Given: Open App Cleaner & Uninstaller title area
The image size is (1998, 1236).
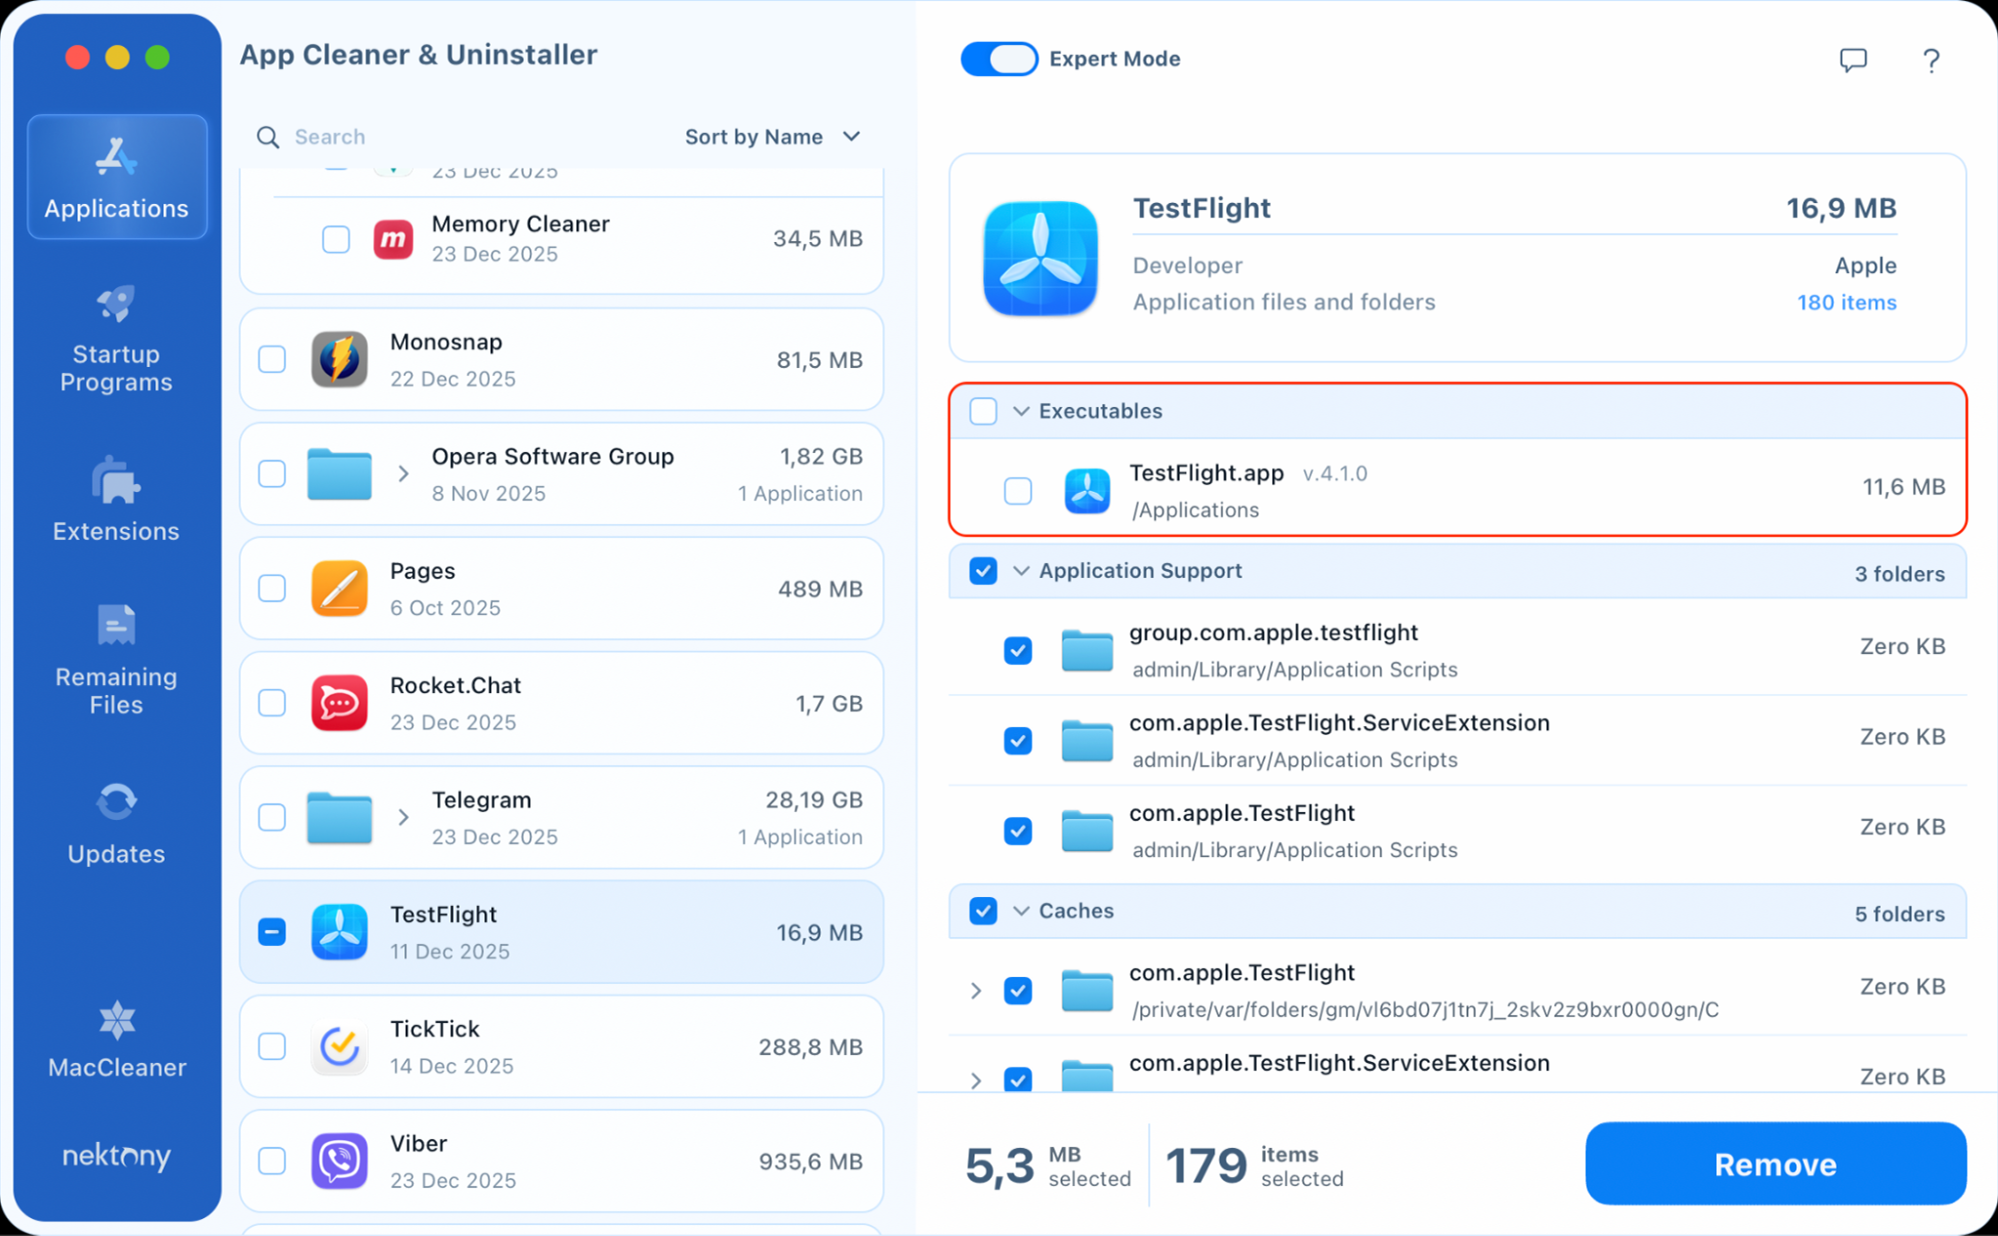Looking at the screenshot, I should click(x=418, y=55).
